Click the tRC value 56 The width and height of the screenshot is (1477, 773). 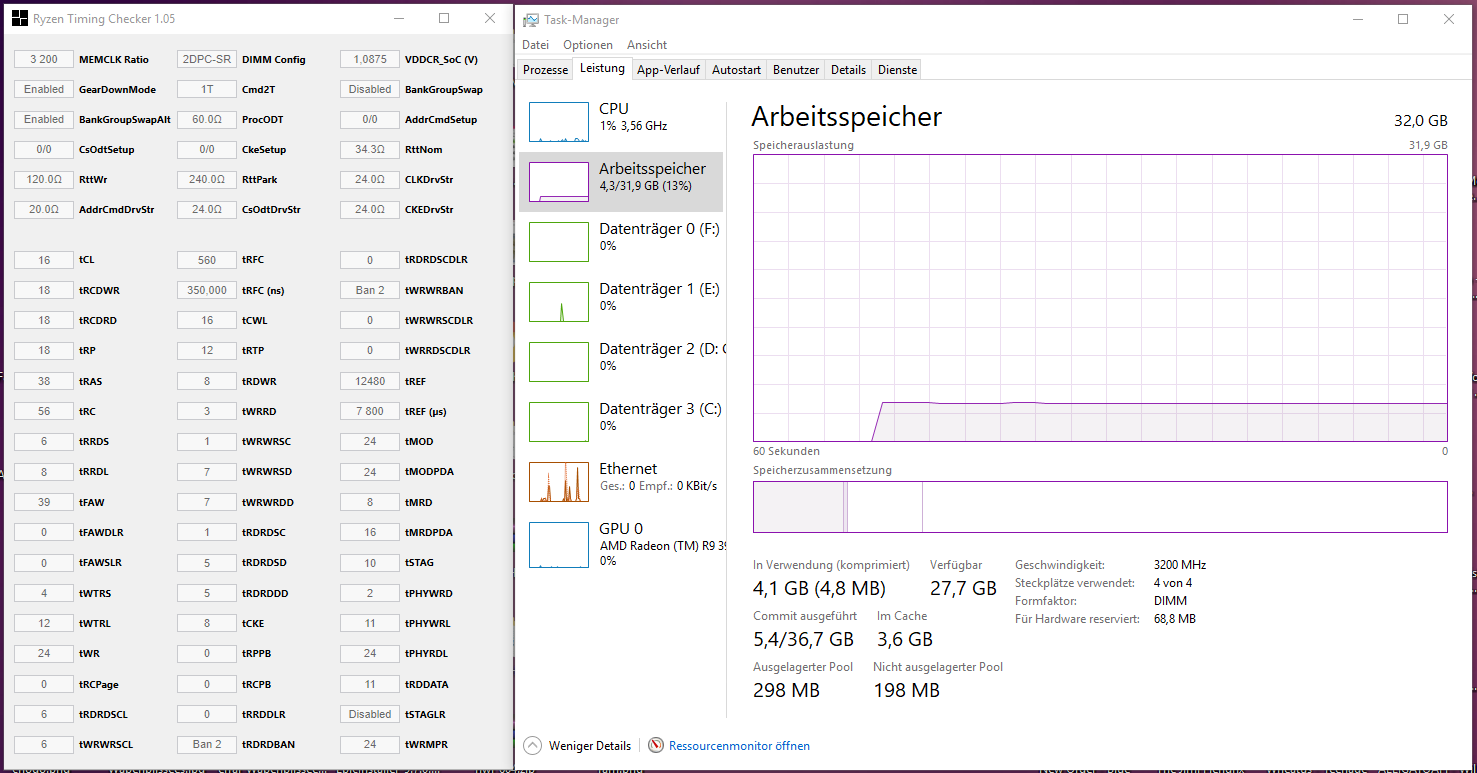coord(44,411)
